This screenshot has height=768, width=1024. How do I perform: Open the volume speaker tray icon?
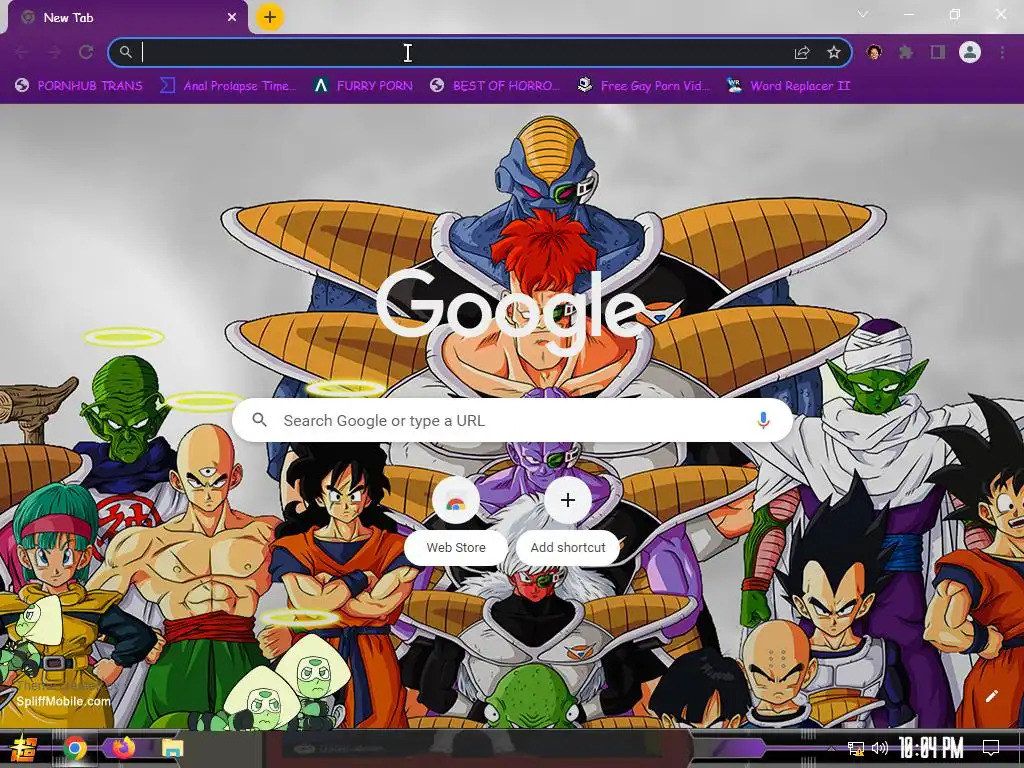880,748
